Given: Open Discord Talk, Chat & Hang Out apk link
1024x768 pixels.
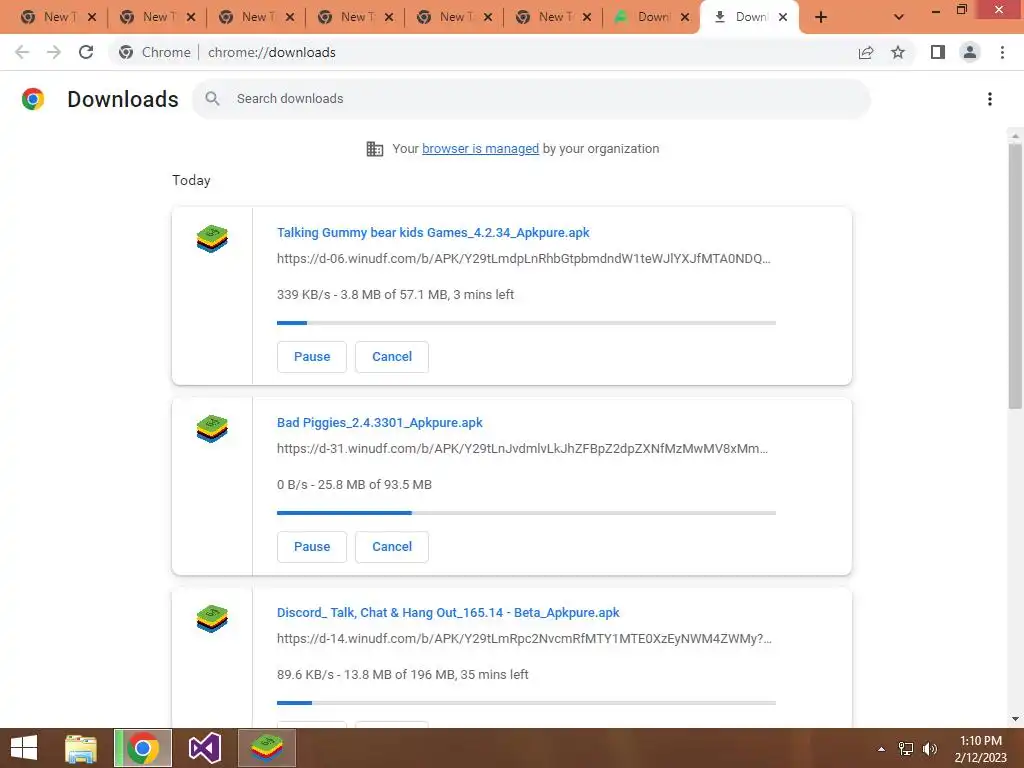Looking at the screenshot, I should [x=448, y=613].
